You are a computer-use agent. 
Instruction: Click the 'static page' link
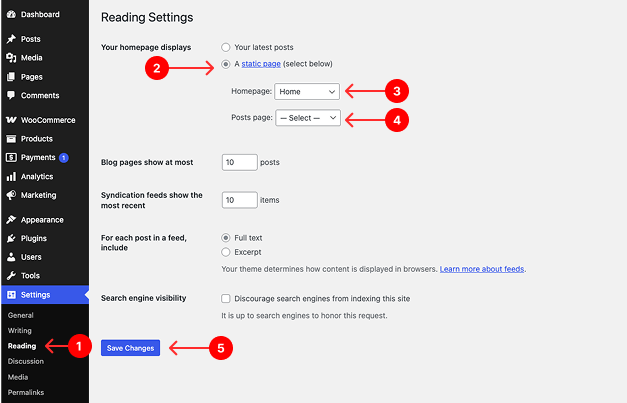[x=260, y=64]
